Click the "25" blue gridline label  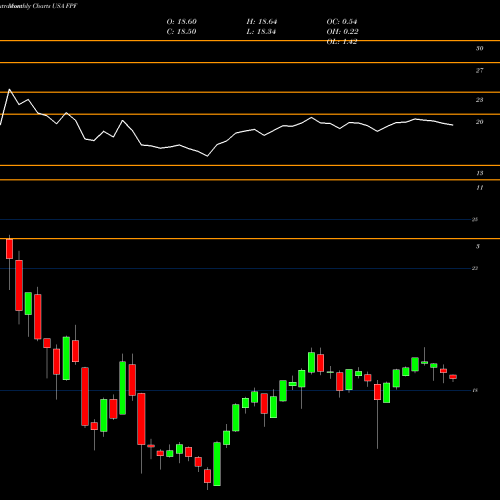[475, 219]
